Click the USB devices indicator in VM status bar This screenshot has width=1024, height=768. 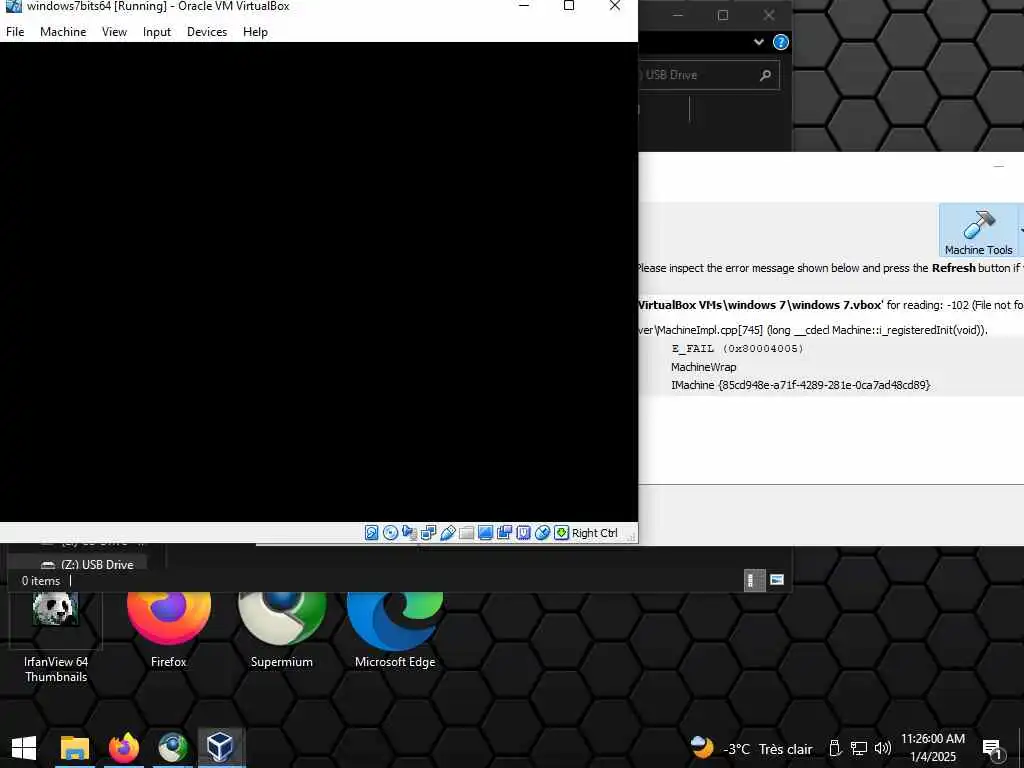[447, 533]
